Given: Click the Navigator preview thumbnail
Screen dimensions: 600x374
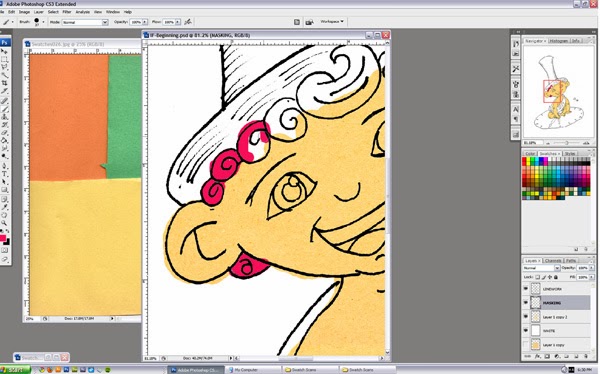Looking at the screenshot, I should [x=558, y=92].
